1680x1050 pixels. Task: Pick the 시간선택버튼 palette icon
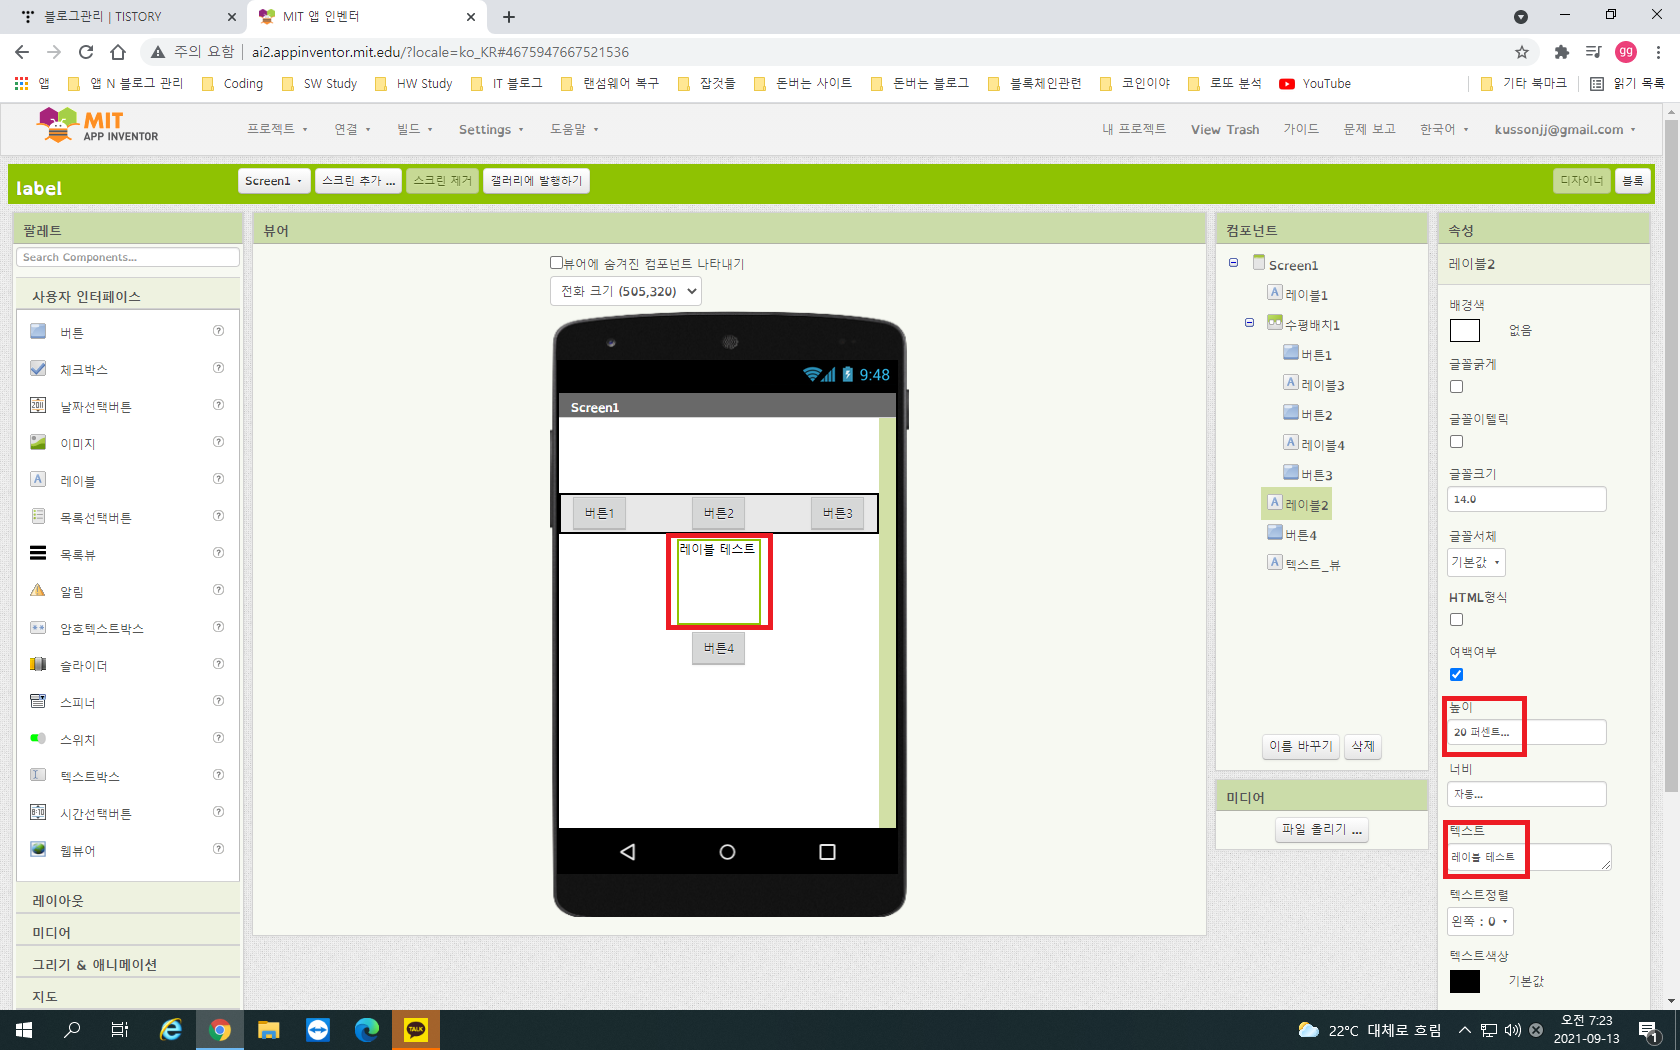38,812
